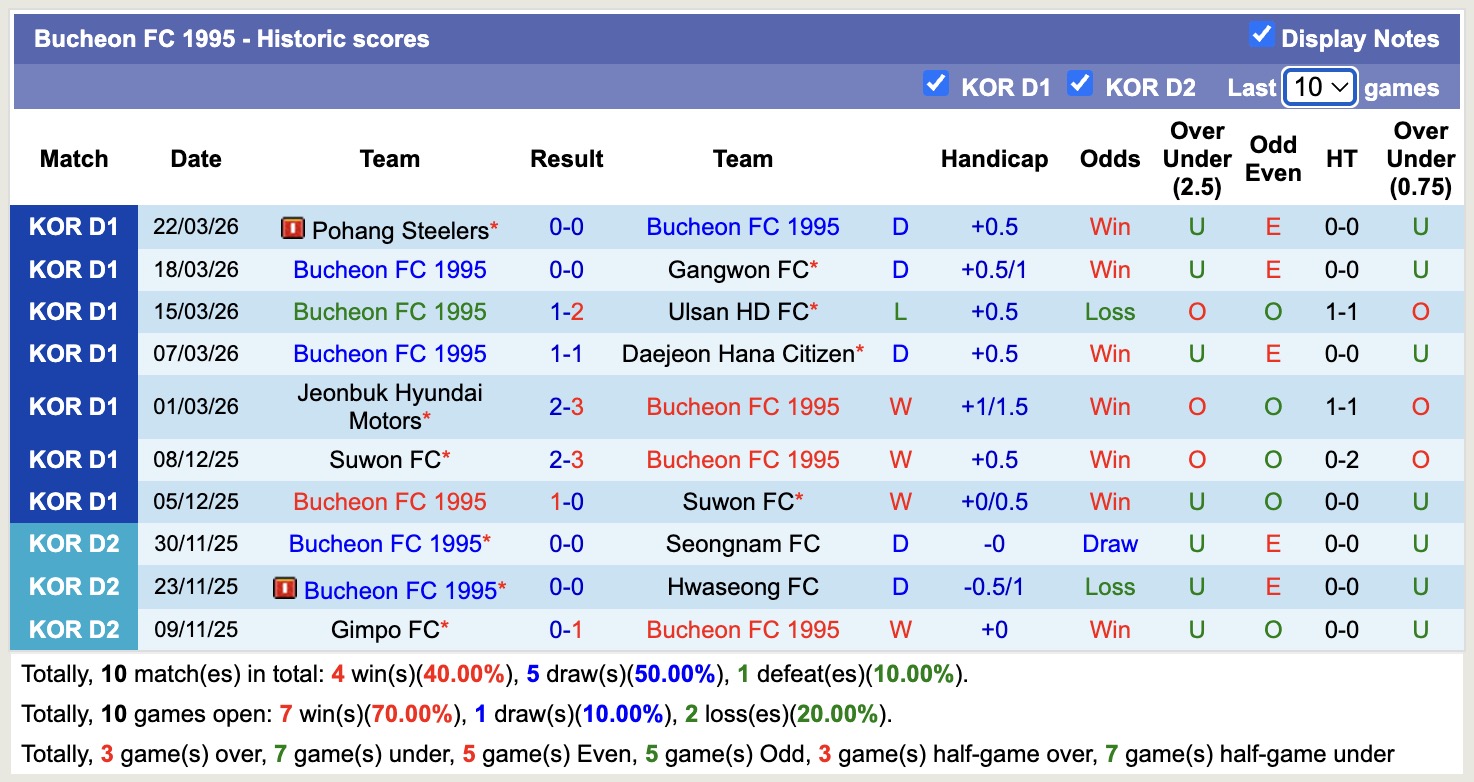Screen dimensions: 1474x782
Task: Open the Jeonbuk Hyundai Motors team link
Action: [x=389, y=407]
